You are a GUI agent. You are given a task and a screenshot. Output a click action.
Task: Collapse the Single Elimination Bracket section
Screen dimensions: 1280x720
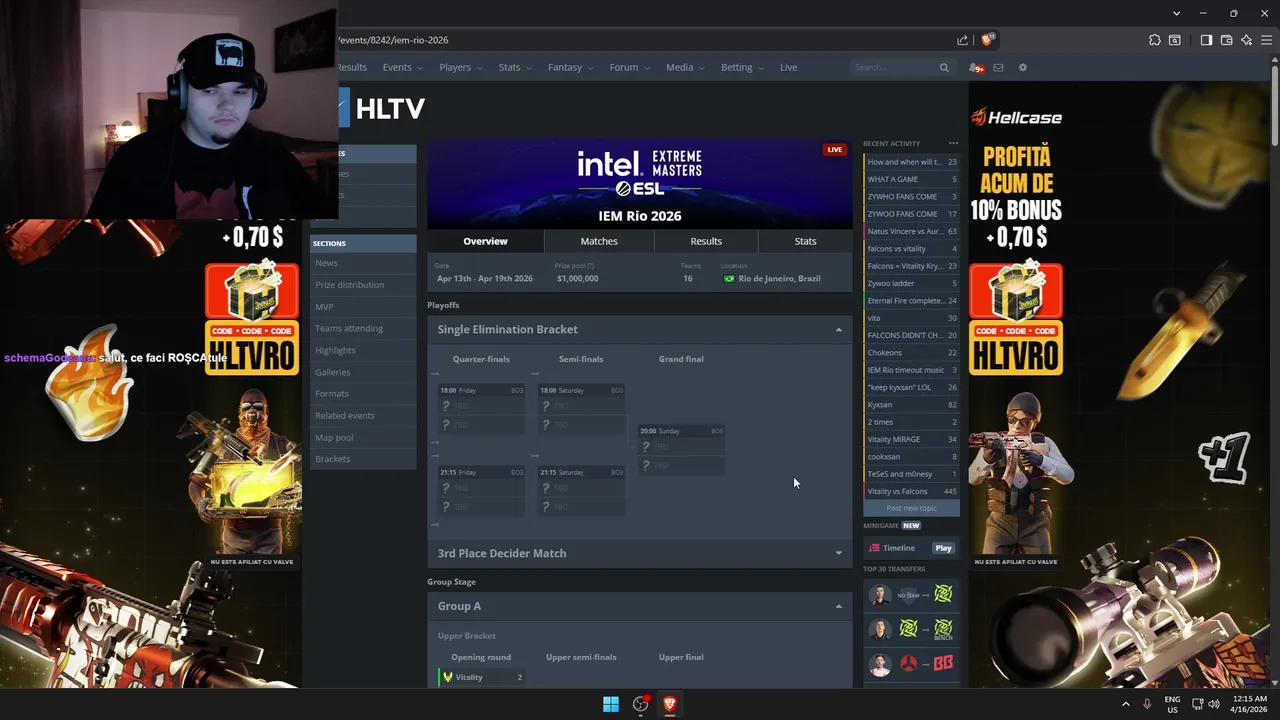click(x=839, y=330)
